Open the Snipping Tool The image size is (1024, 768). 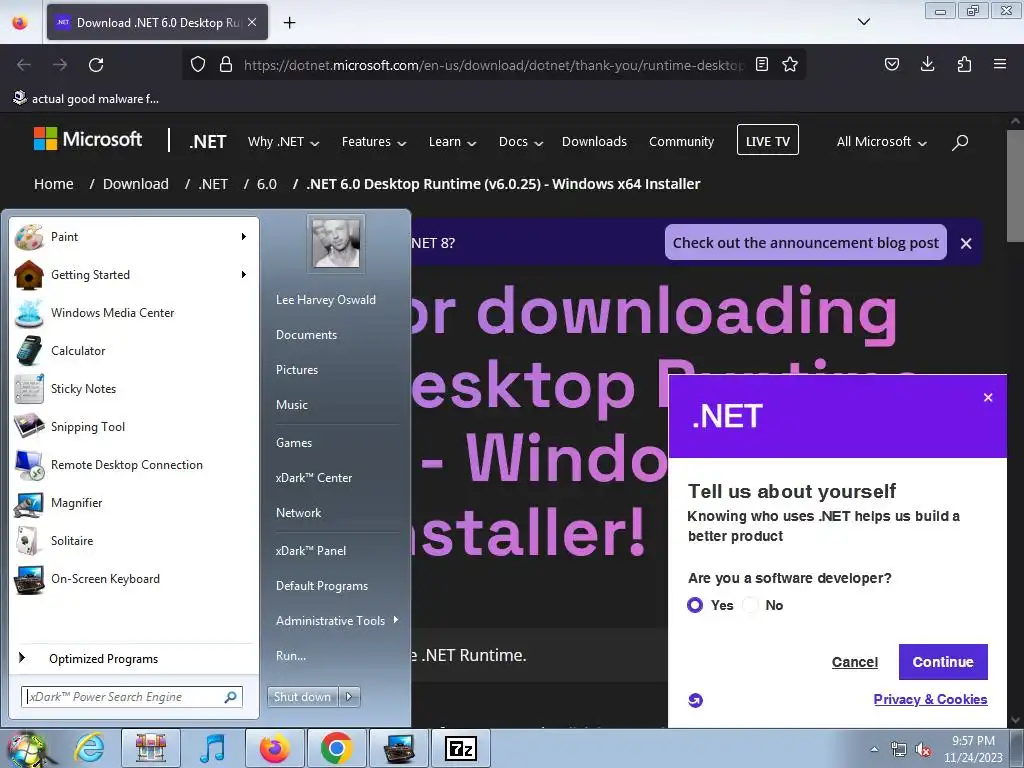coord(134,426)
